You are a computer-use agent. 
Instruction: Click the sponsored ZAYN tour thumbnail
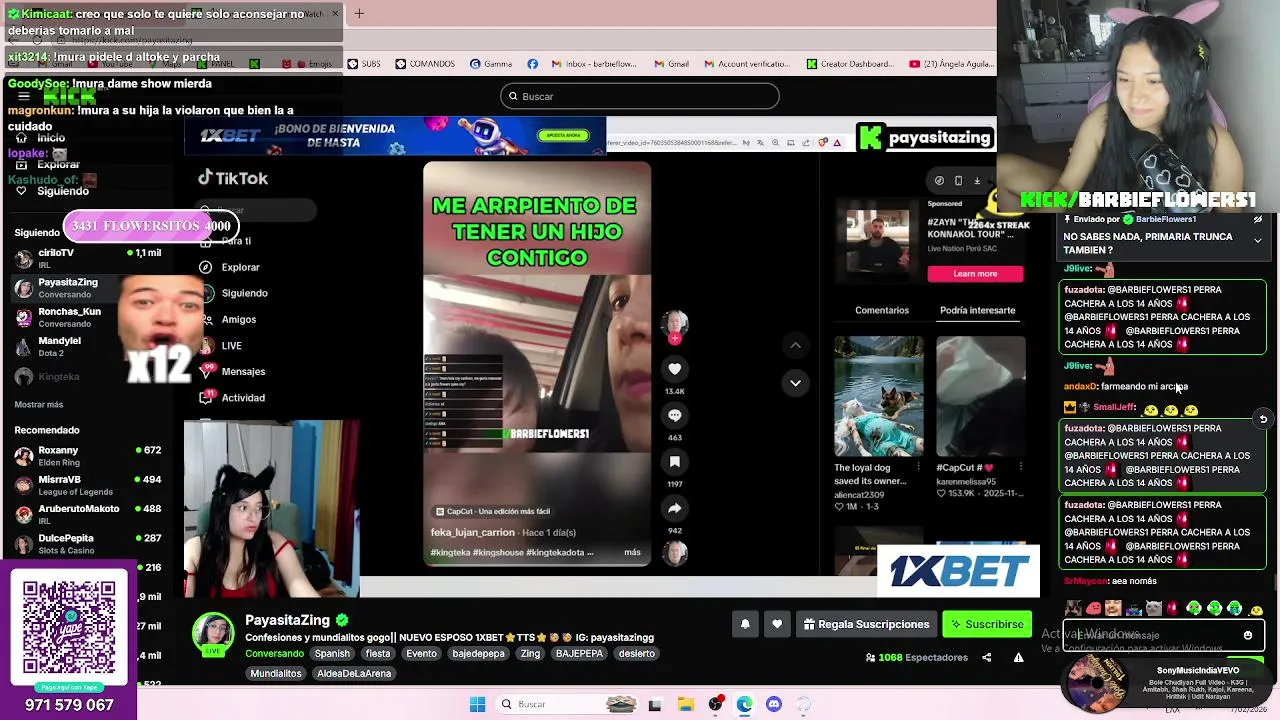point(878,241)
